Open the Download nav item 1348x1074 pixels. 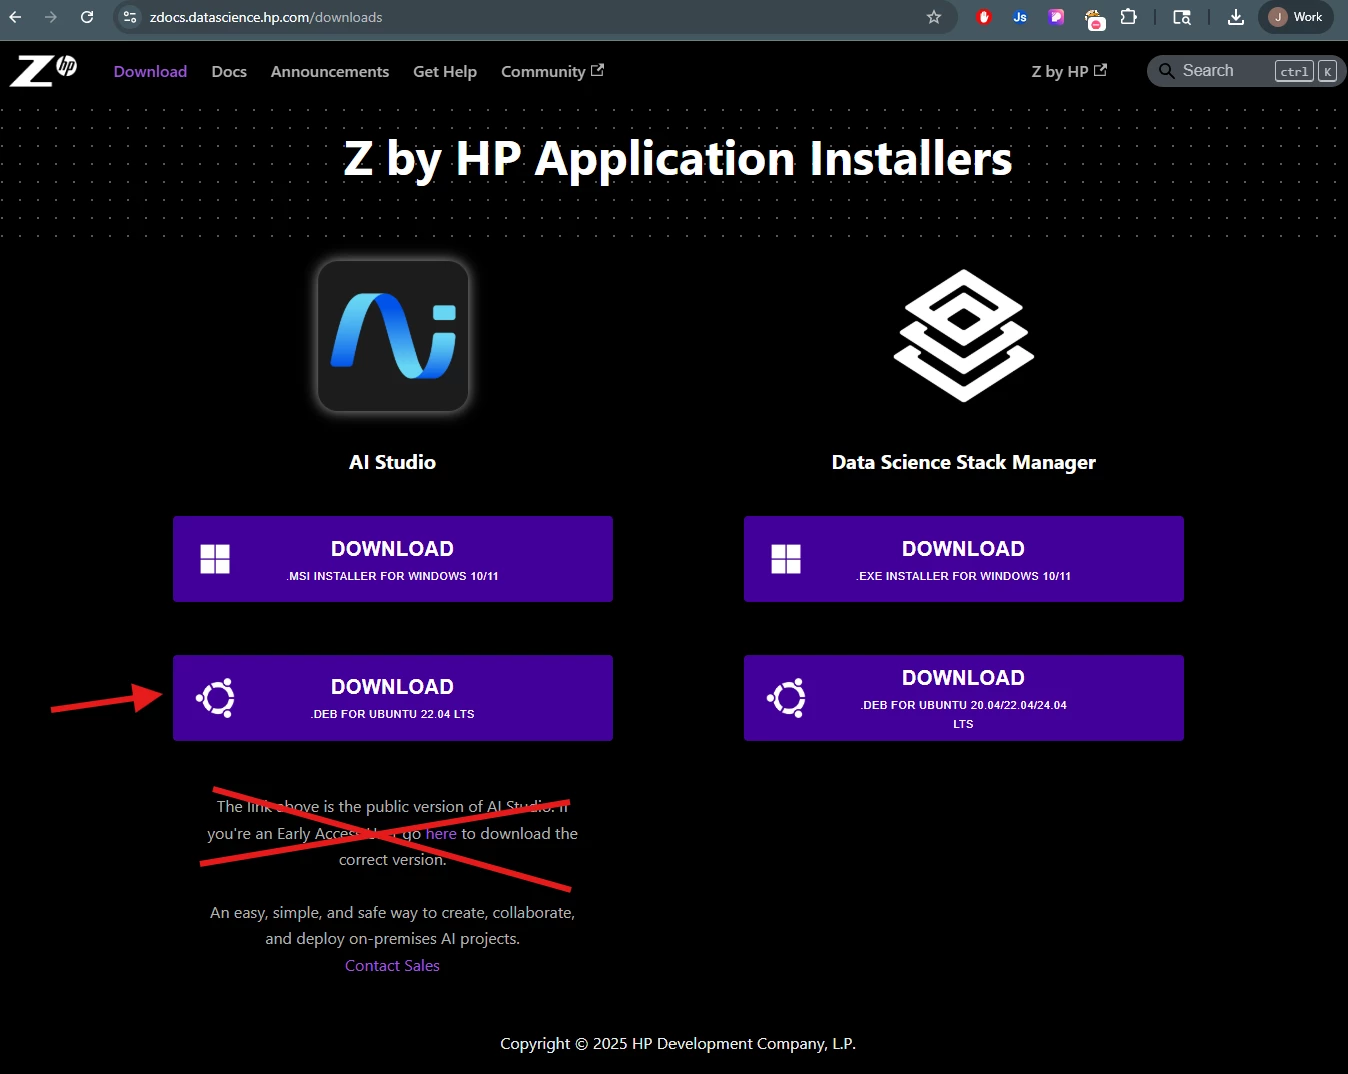[x=150, y=71]
